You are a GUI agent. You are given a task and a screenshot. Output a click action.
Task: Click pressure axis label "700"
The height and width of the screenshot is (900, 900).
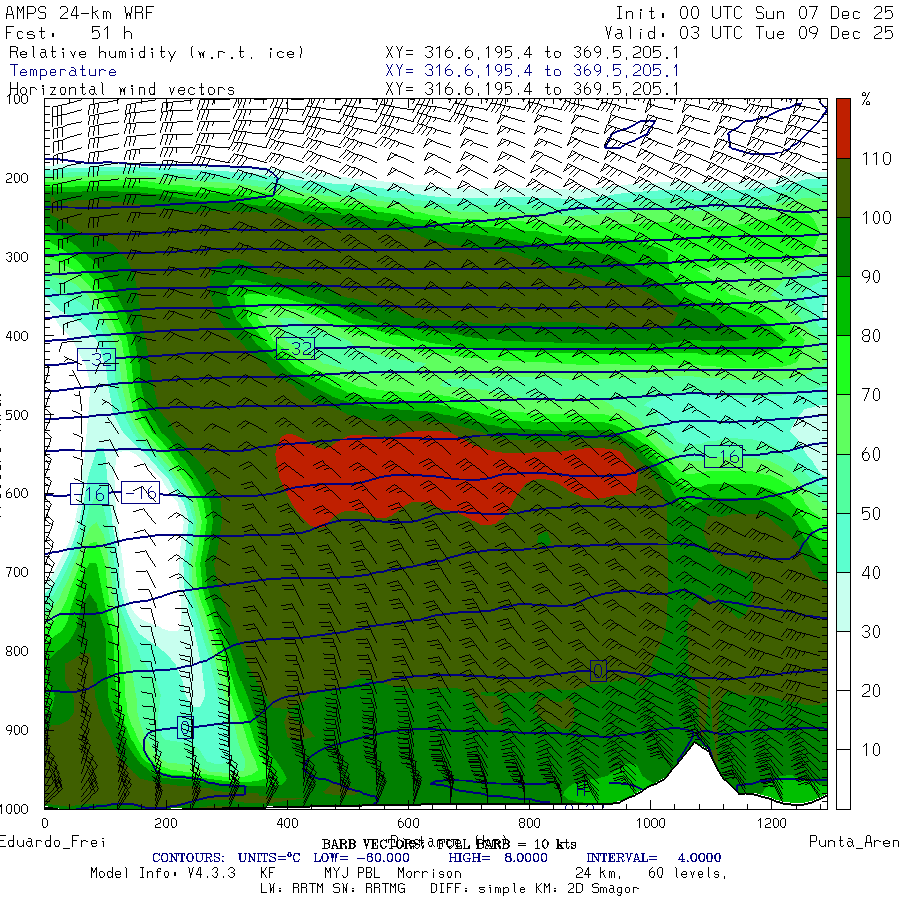tap(17, 572)
